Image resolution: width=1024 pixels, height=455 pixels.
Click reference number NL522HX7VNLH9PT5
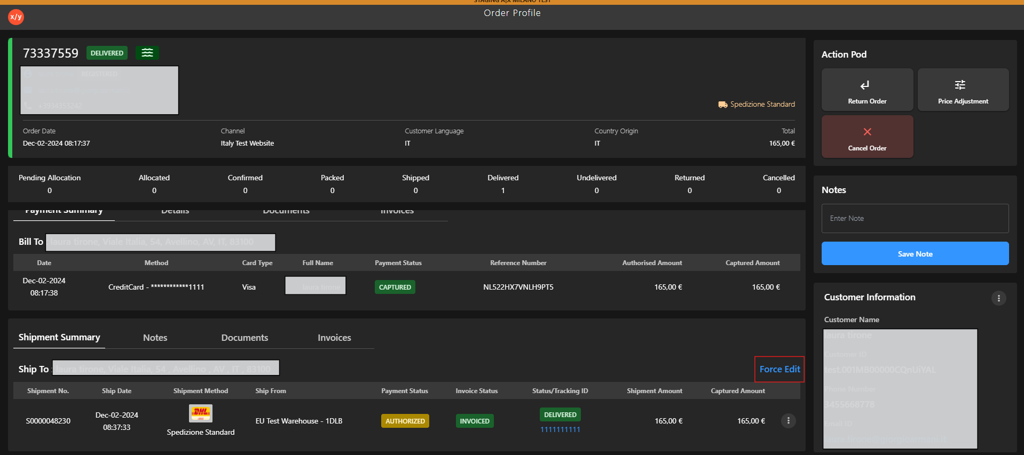tap(519, 287)
